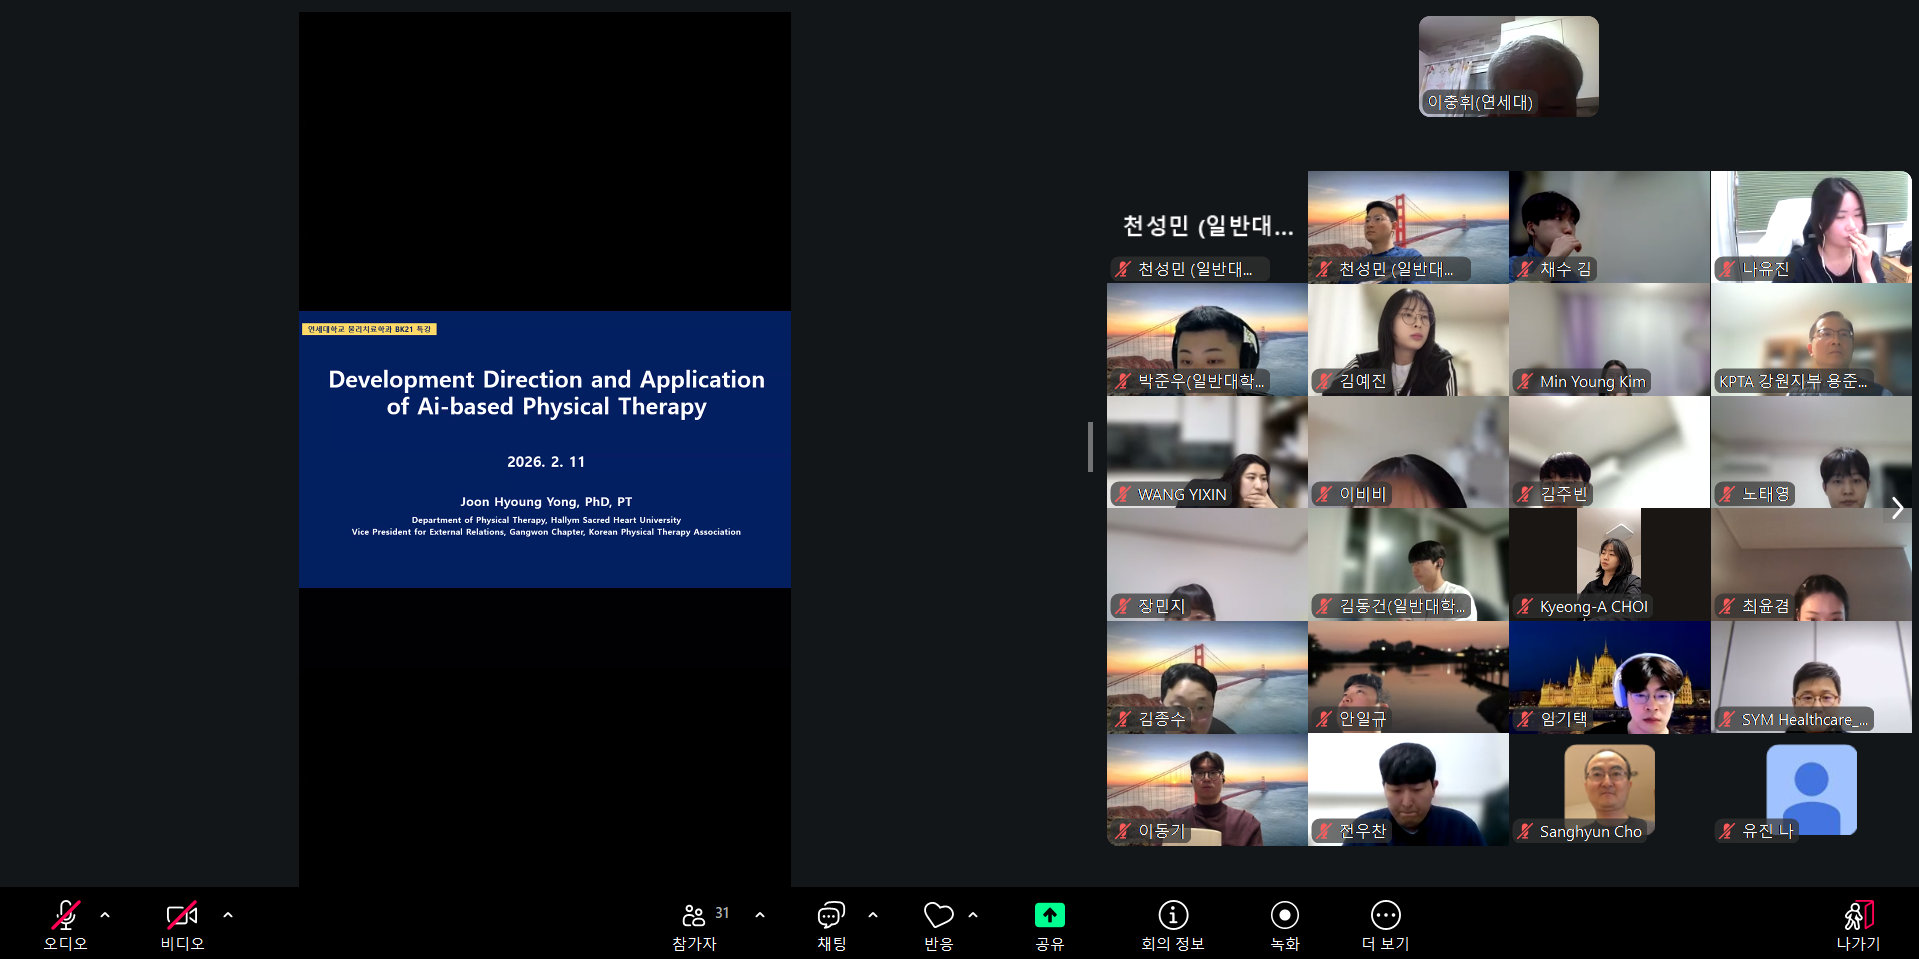Viewport: 1919px width, 959px height.
Task: Open the more options ellipsis icon
Action: (1385, 915)
